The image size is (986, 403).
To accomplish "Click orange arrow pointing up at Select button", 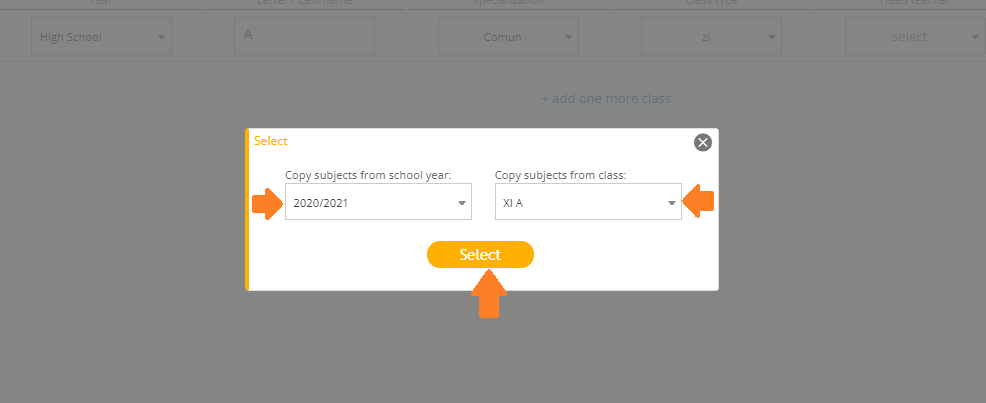I will click(489, 294).
